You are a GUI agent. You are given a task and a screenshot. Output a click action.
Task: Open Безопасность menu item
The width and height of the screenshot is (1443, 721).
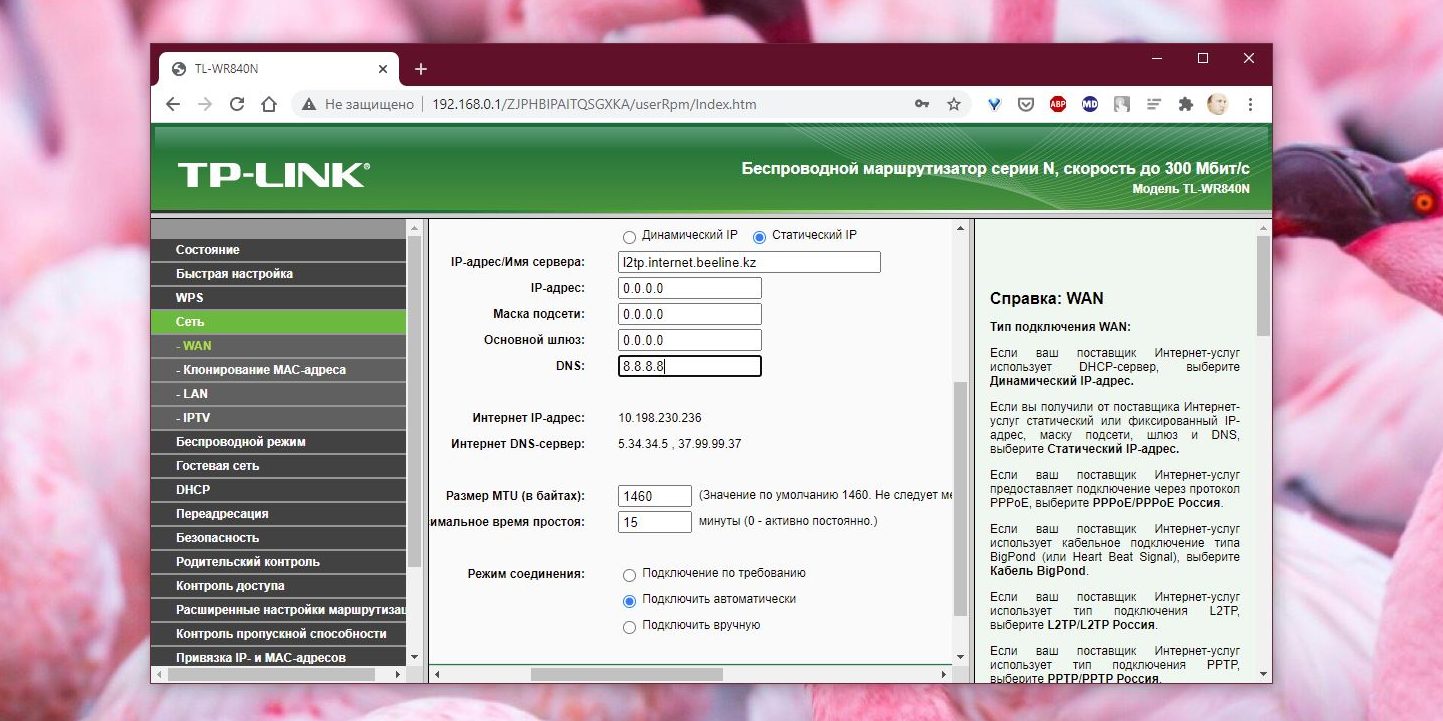(279, 538)
